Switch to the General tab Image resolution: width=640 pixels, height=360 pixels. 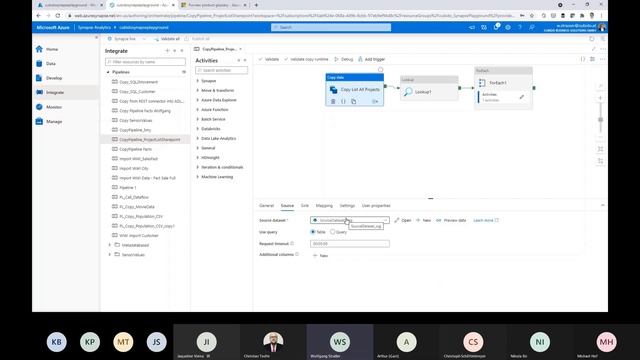[x=267, y=206]
